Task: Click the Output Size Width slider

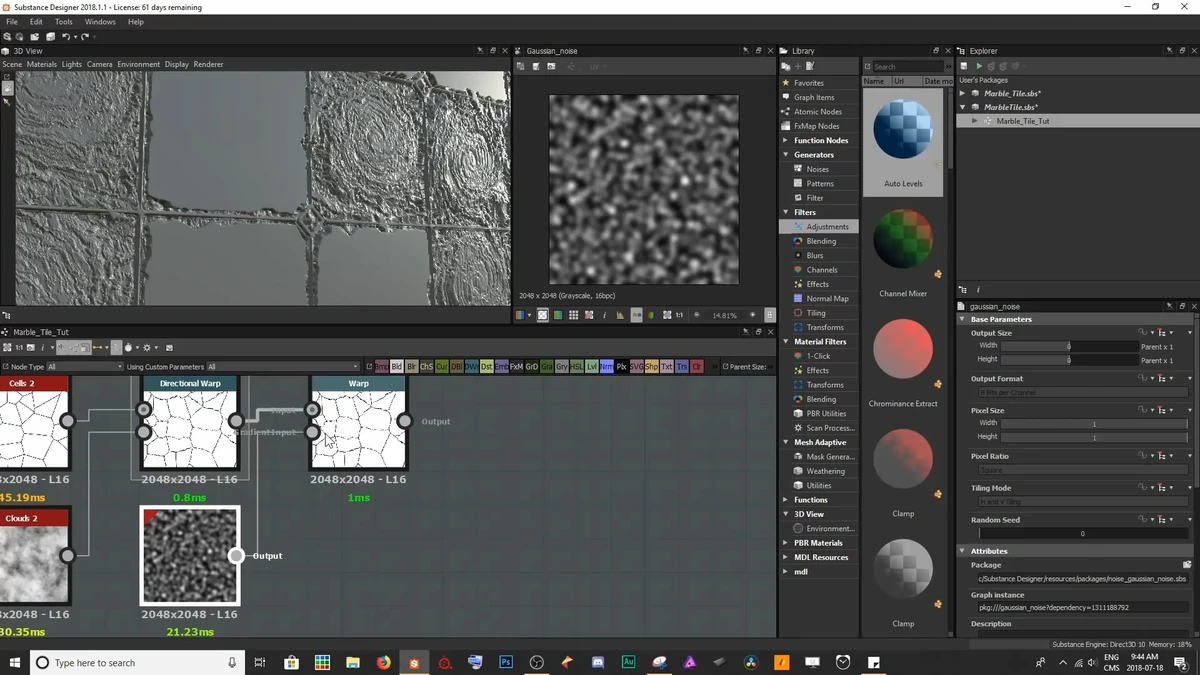Action: pos(1068,346)
